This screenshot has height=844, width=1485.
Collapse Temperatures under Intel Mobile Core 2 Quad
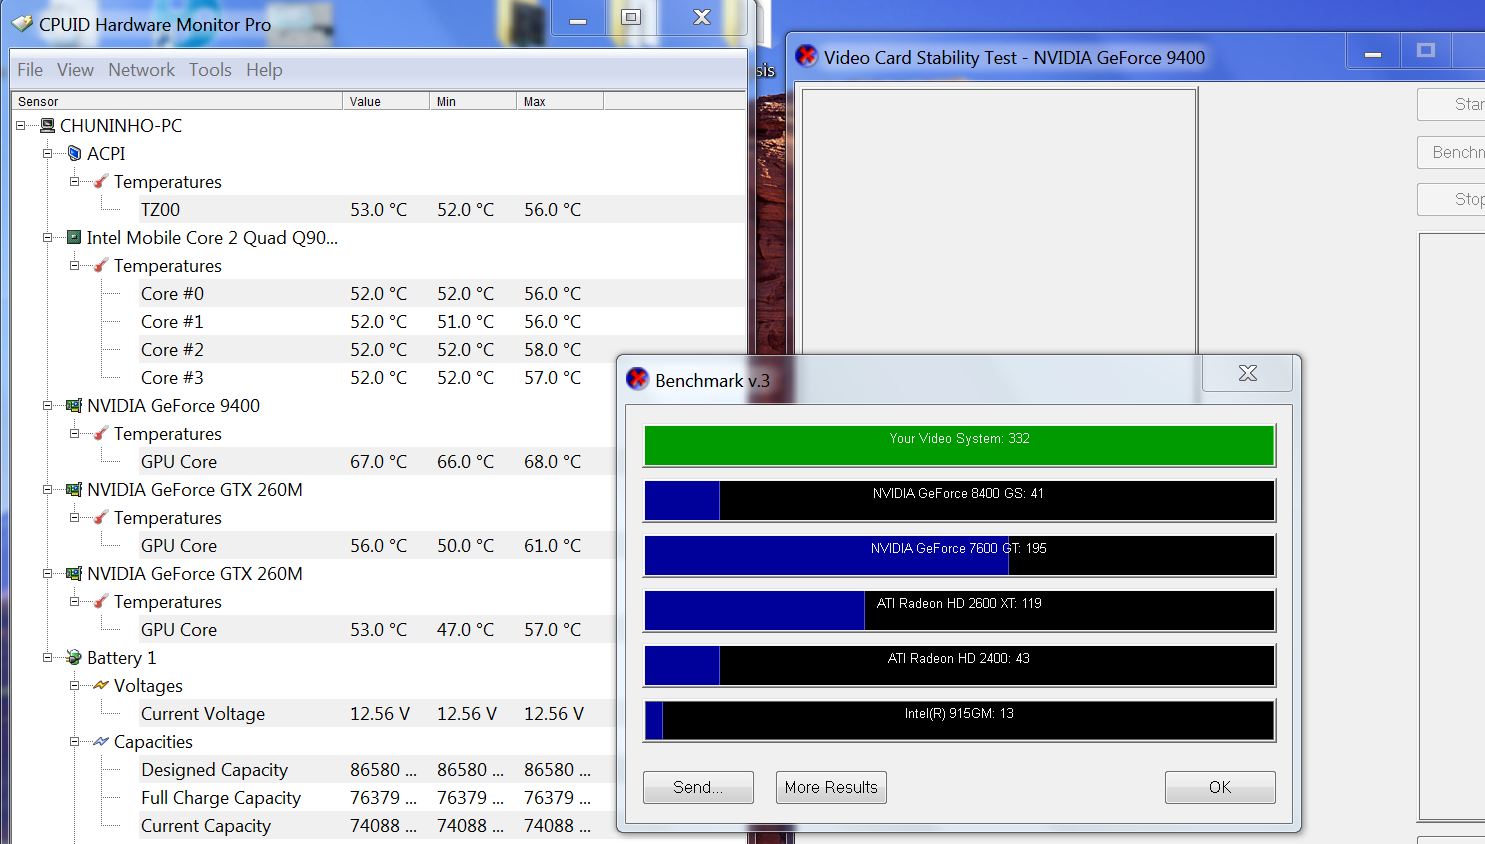click(x=74, y=266)
